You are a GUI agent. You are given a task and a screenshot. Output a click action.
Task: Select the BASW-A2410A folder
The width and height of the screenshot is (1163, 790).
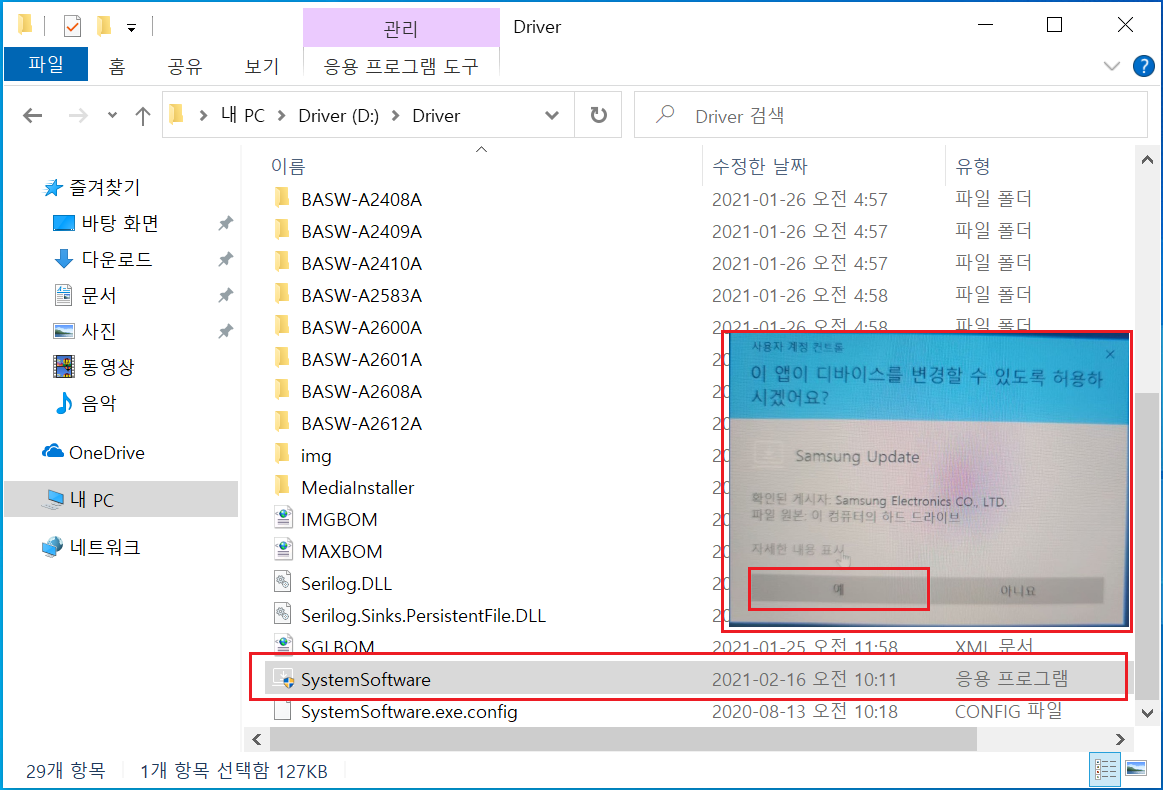pos(361,263)
